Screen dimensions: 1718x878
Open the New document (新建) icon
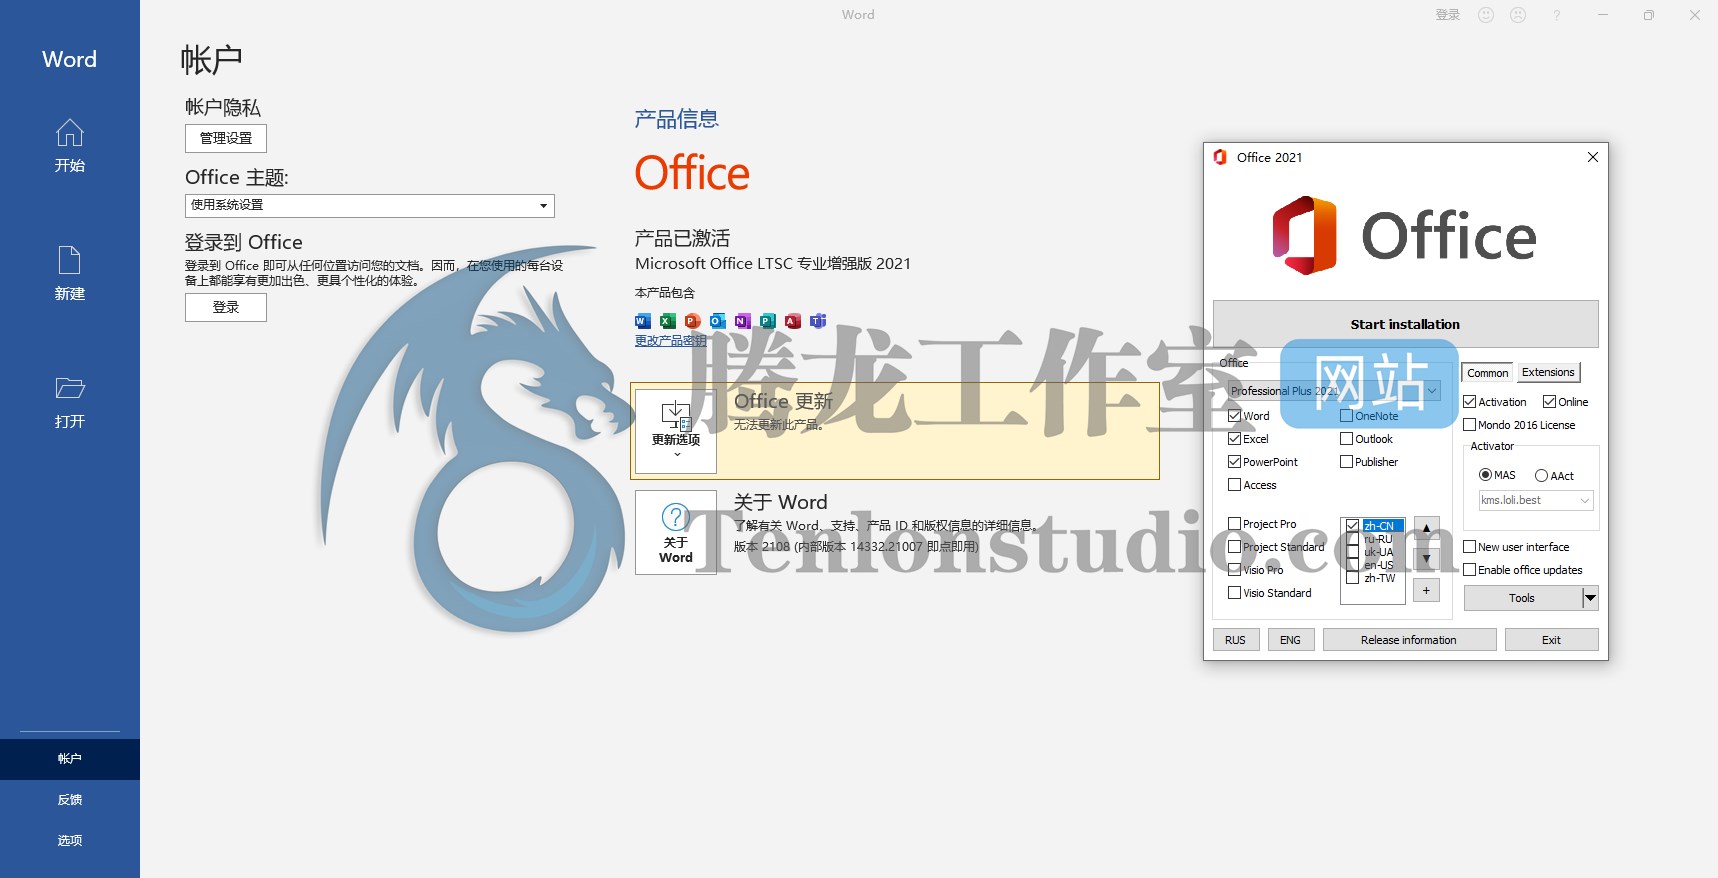pyautogui.click(x=69, y=260)
